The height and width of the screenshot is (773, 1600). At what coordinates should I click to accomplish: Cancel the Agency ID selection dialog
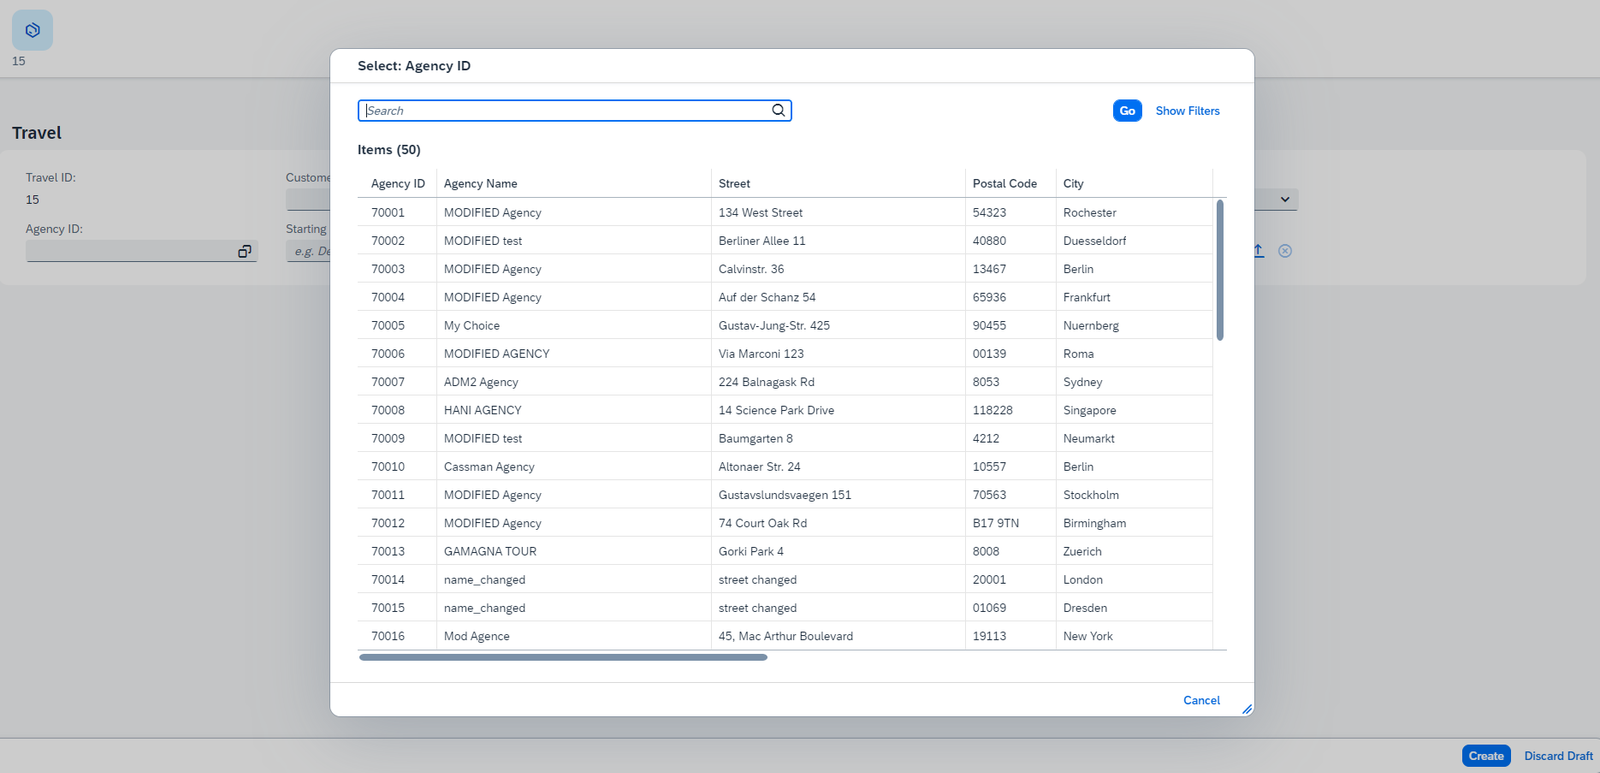[1201, 701]
